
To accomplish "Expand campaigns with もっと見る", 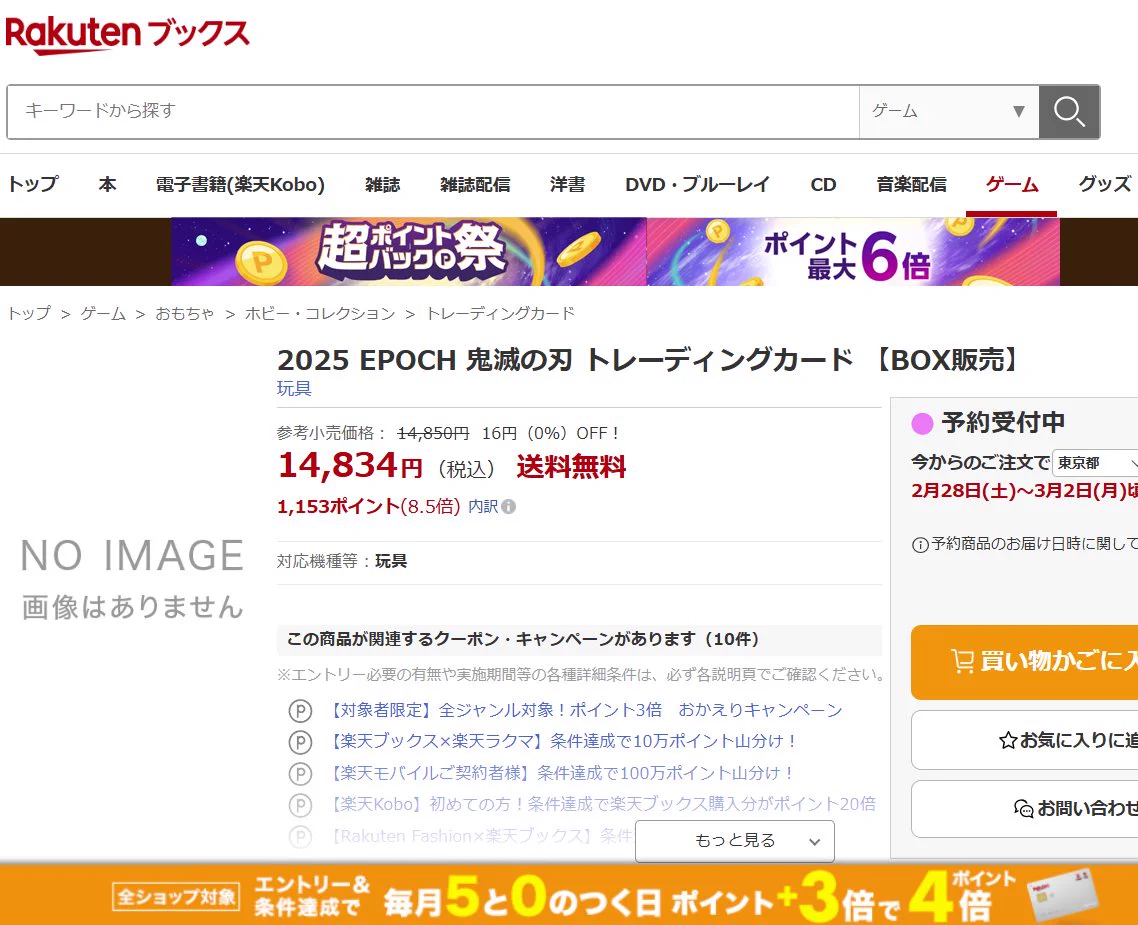I will (734, 841).
